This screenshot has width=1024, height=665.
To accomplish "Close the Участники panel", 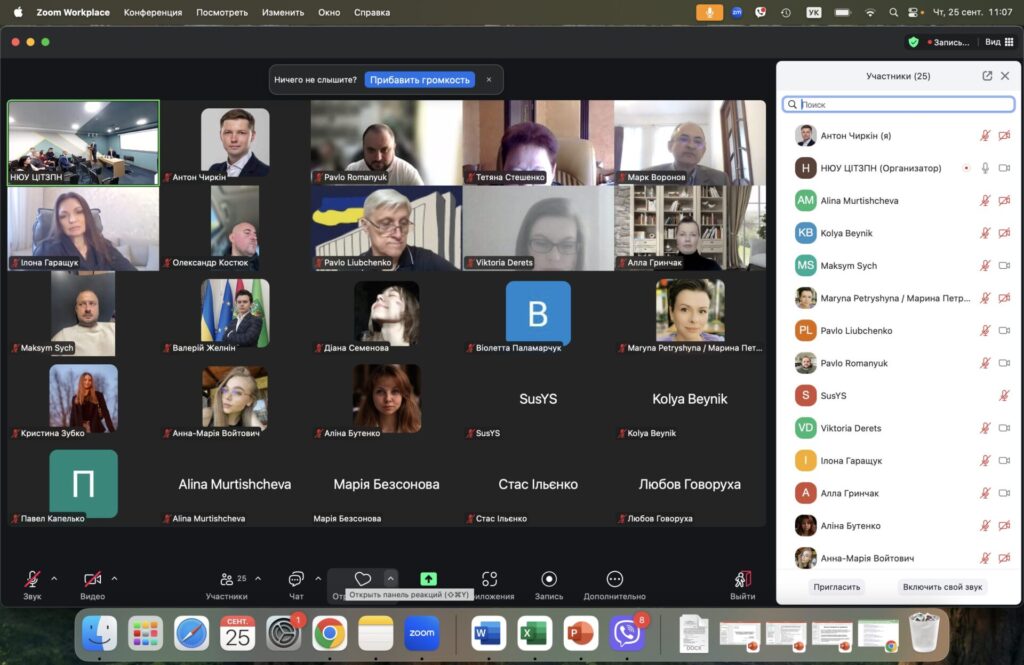I will 1005,76.
